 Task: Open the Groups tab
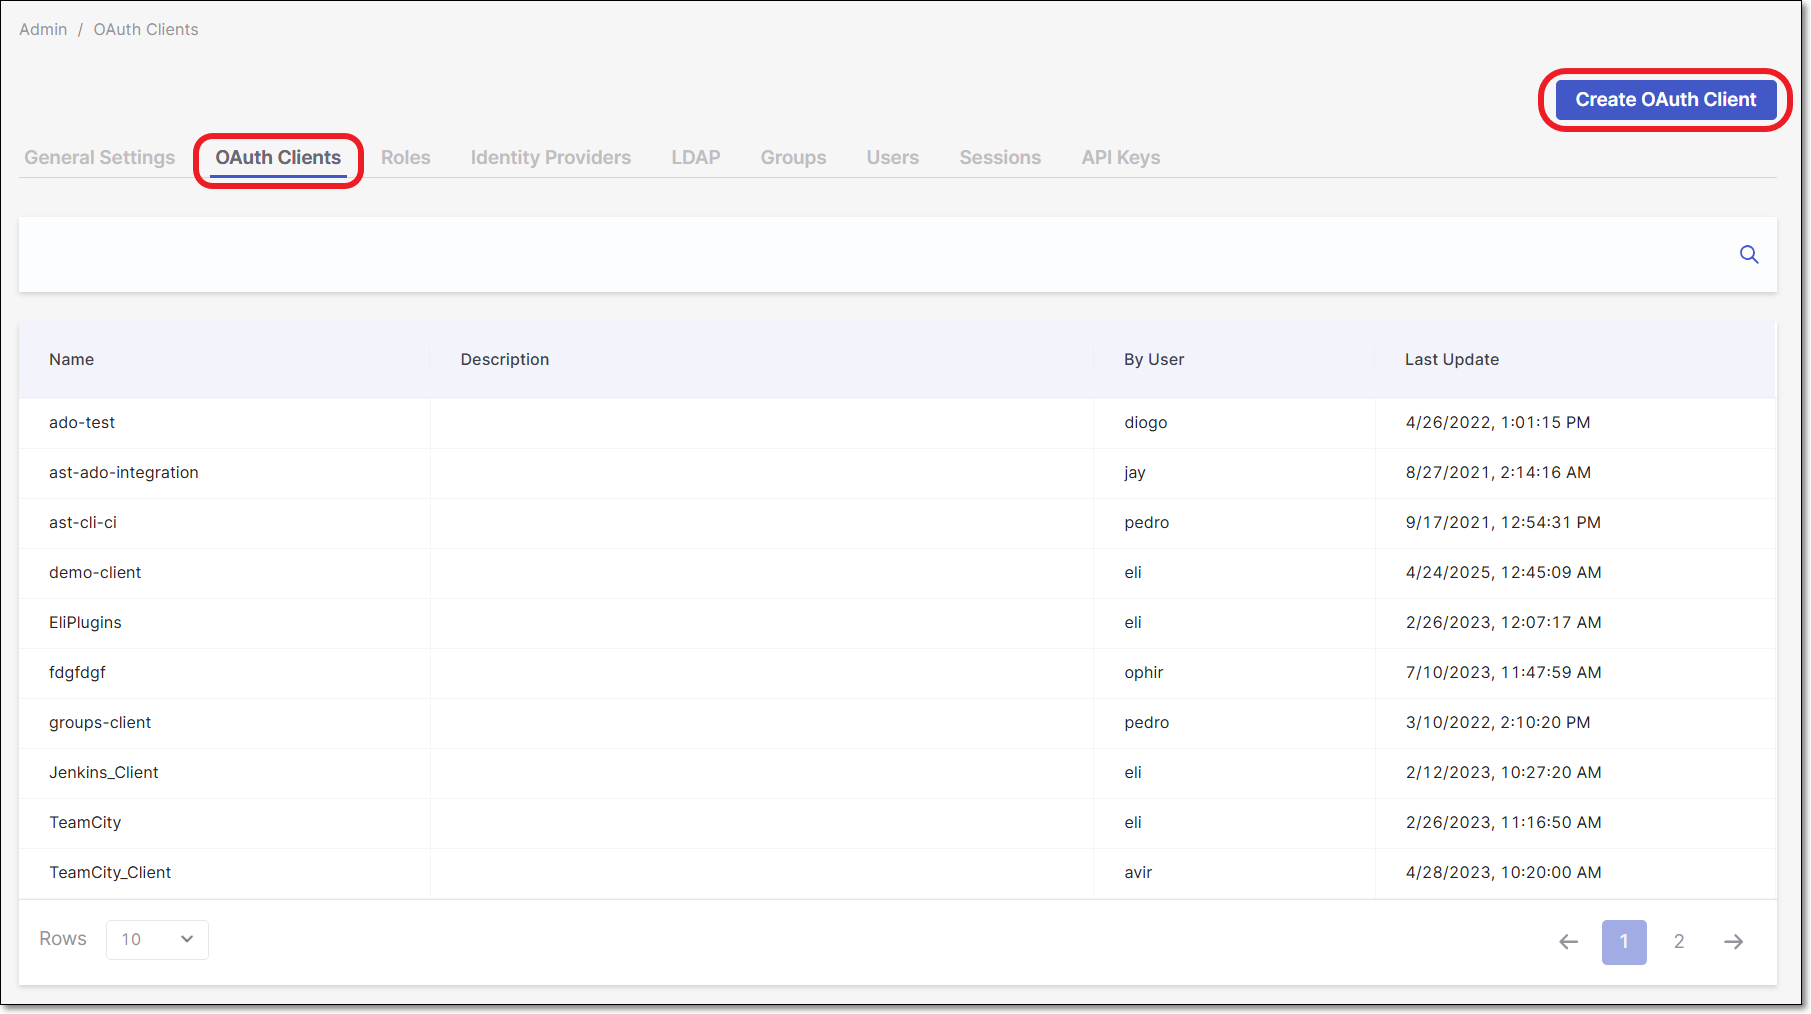[793, 158]
